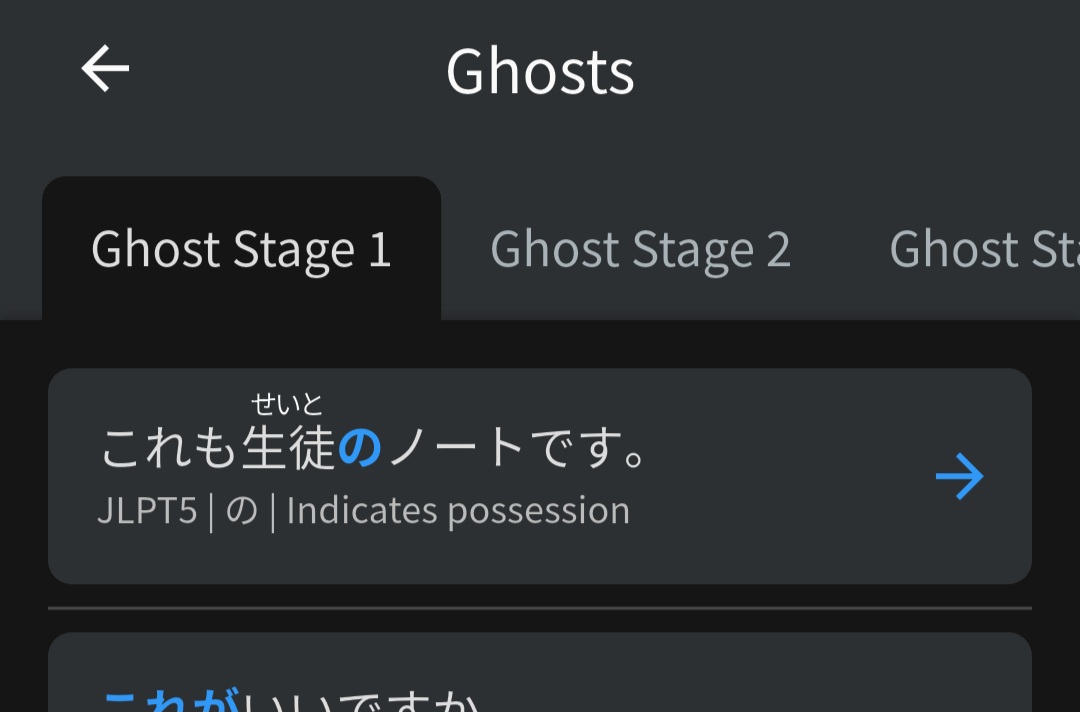Click the Ghosts page title

click(540, 71)
